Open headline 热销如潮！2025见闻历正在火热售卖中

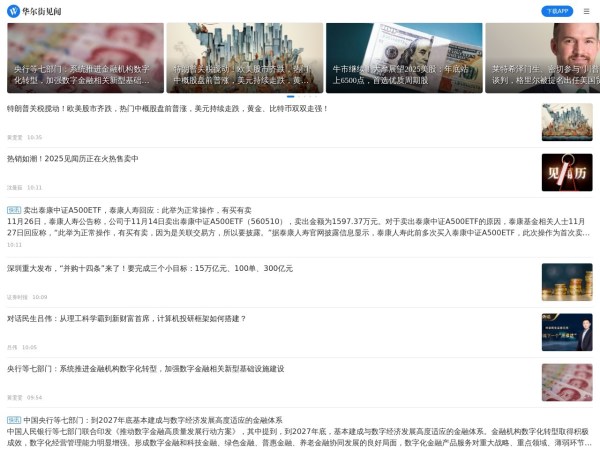click(x=73, y=159)
